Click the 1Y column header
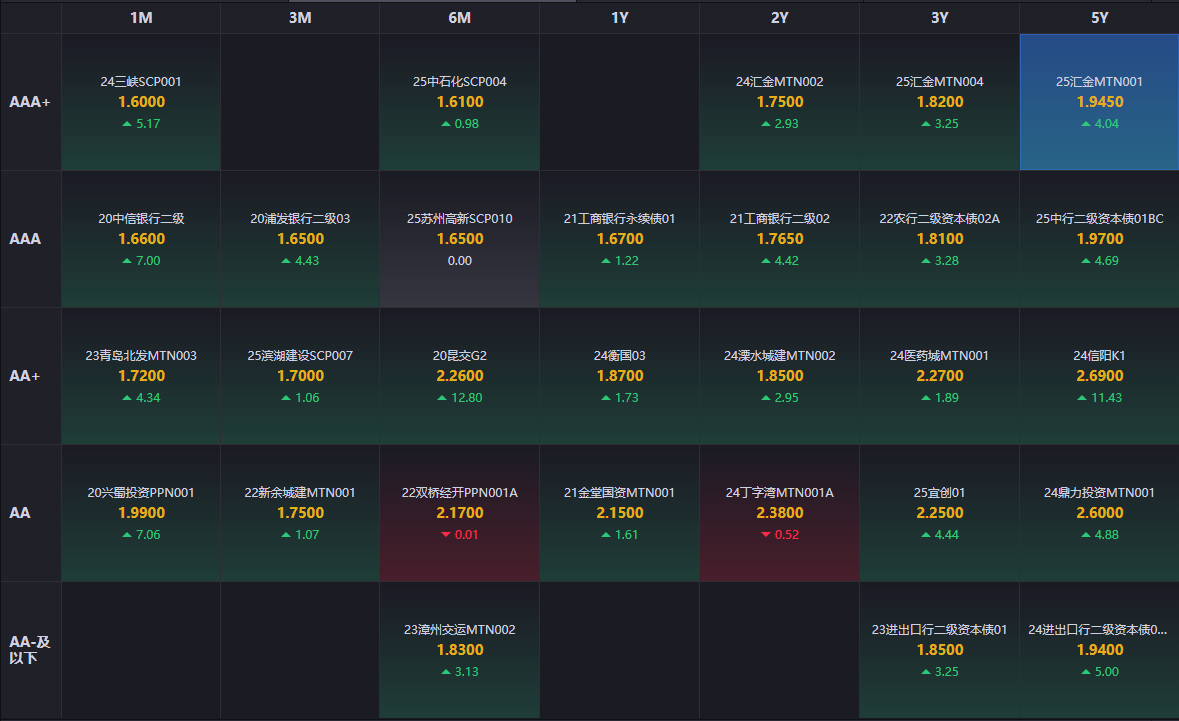Image resolution: width=1179 pixels, height=721 pixels. pos(619,18)
